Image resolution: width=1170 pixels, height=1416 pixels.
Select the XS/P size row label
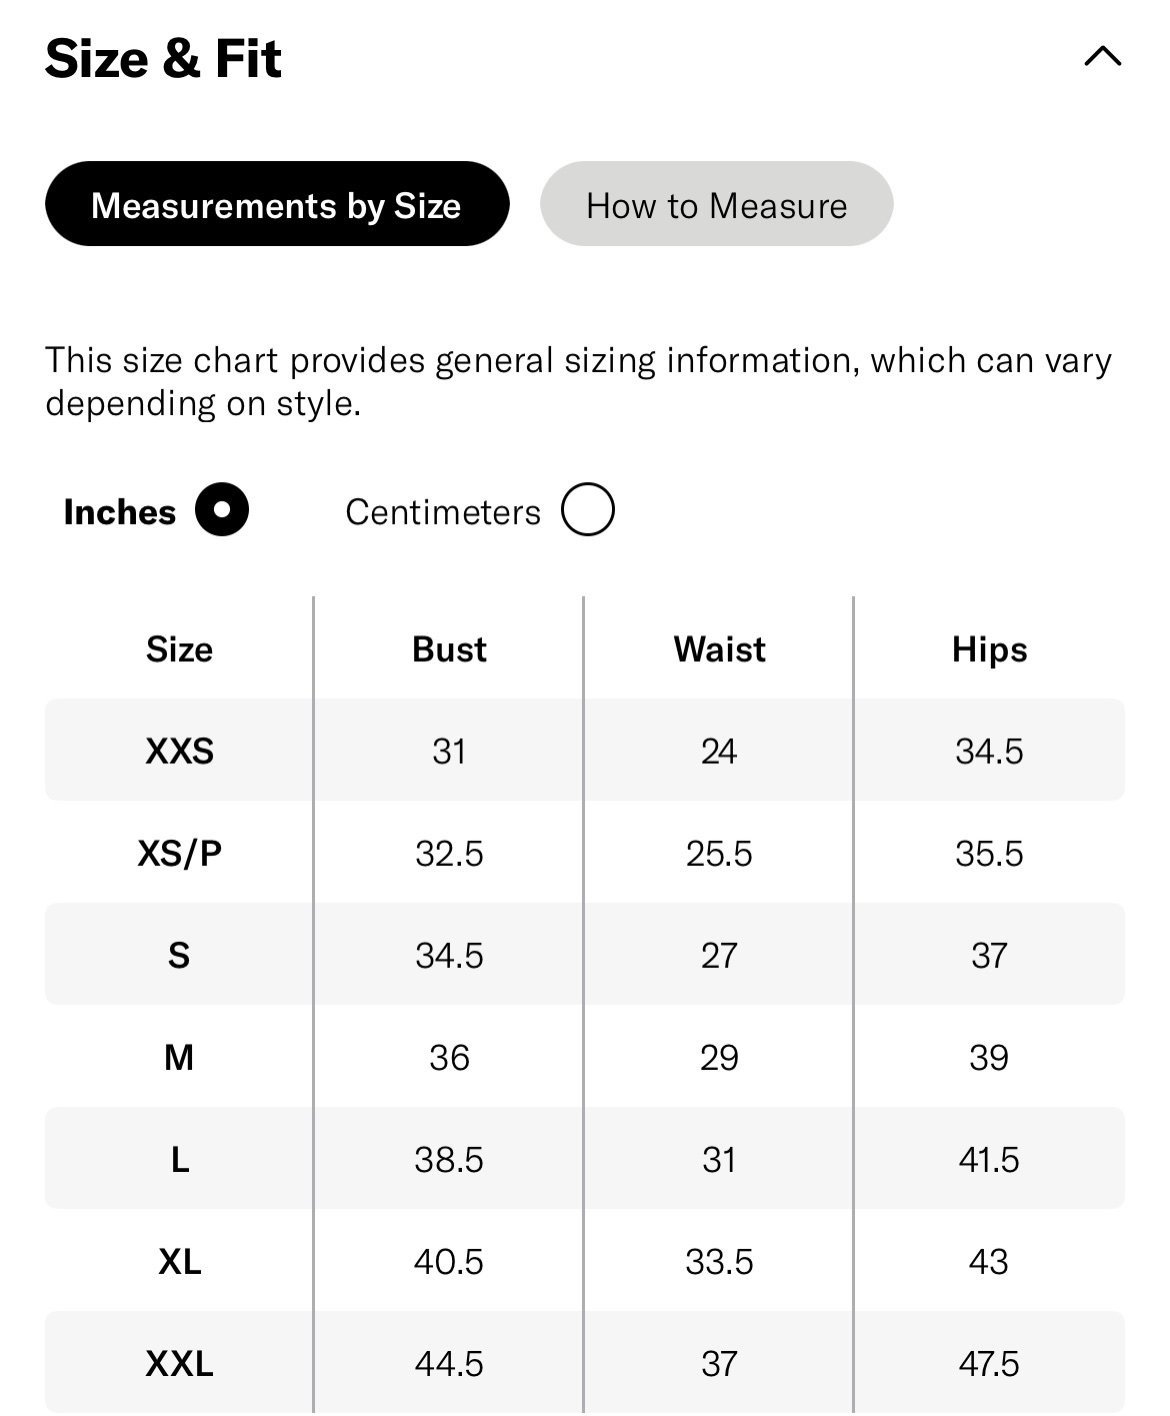coord(179,853)
